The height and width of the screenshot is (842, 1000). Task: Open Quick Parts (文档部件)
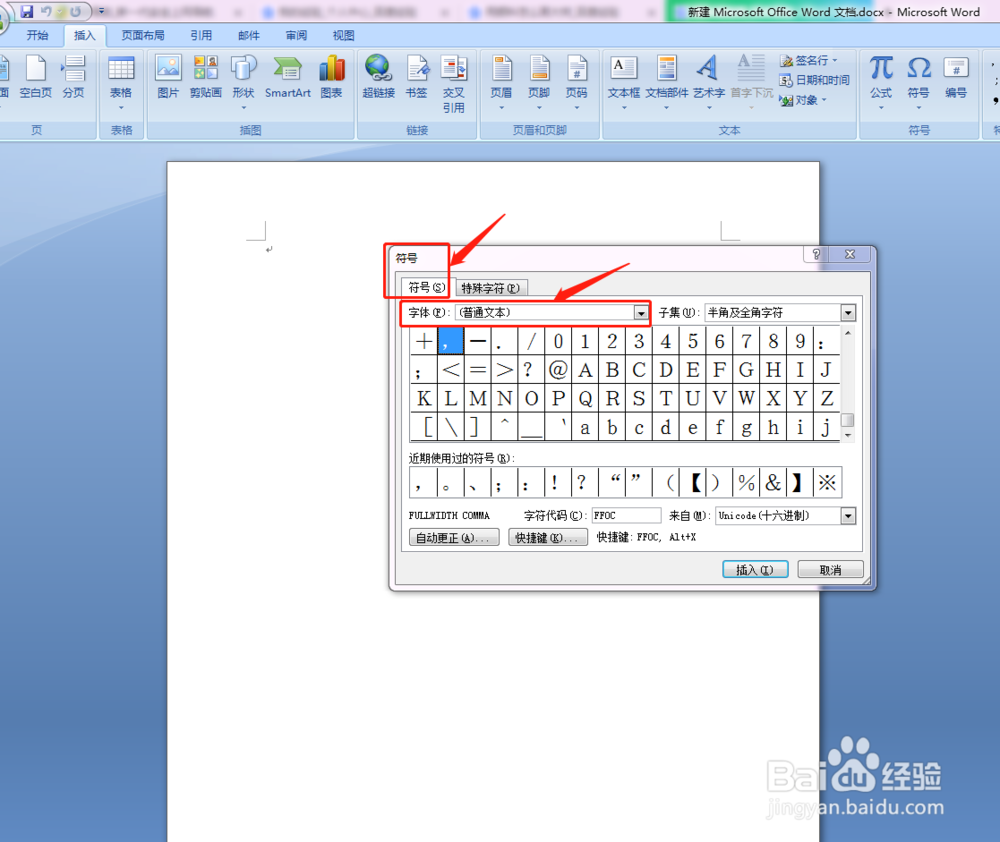click(666, 82)
